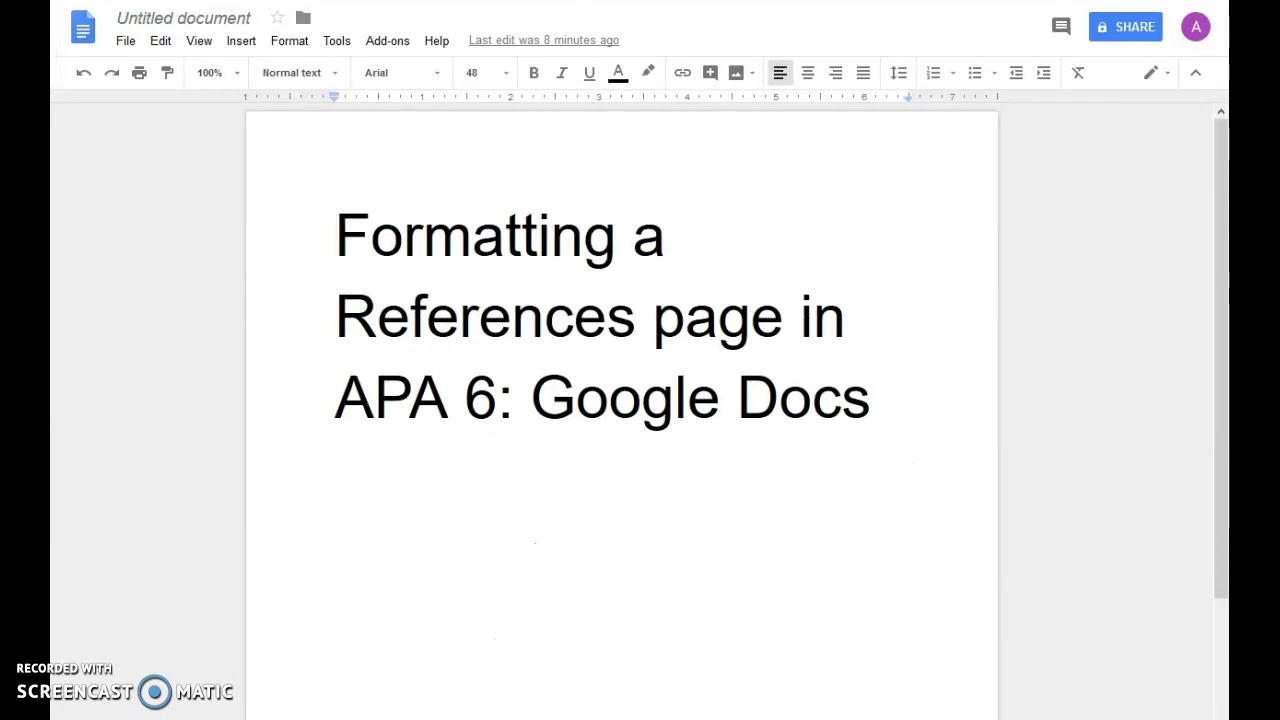Open the Edit menu
The image size is (1280, 720).
tap(160, 41)
